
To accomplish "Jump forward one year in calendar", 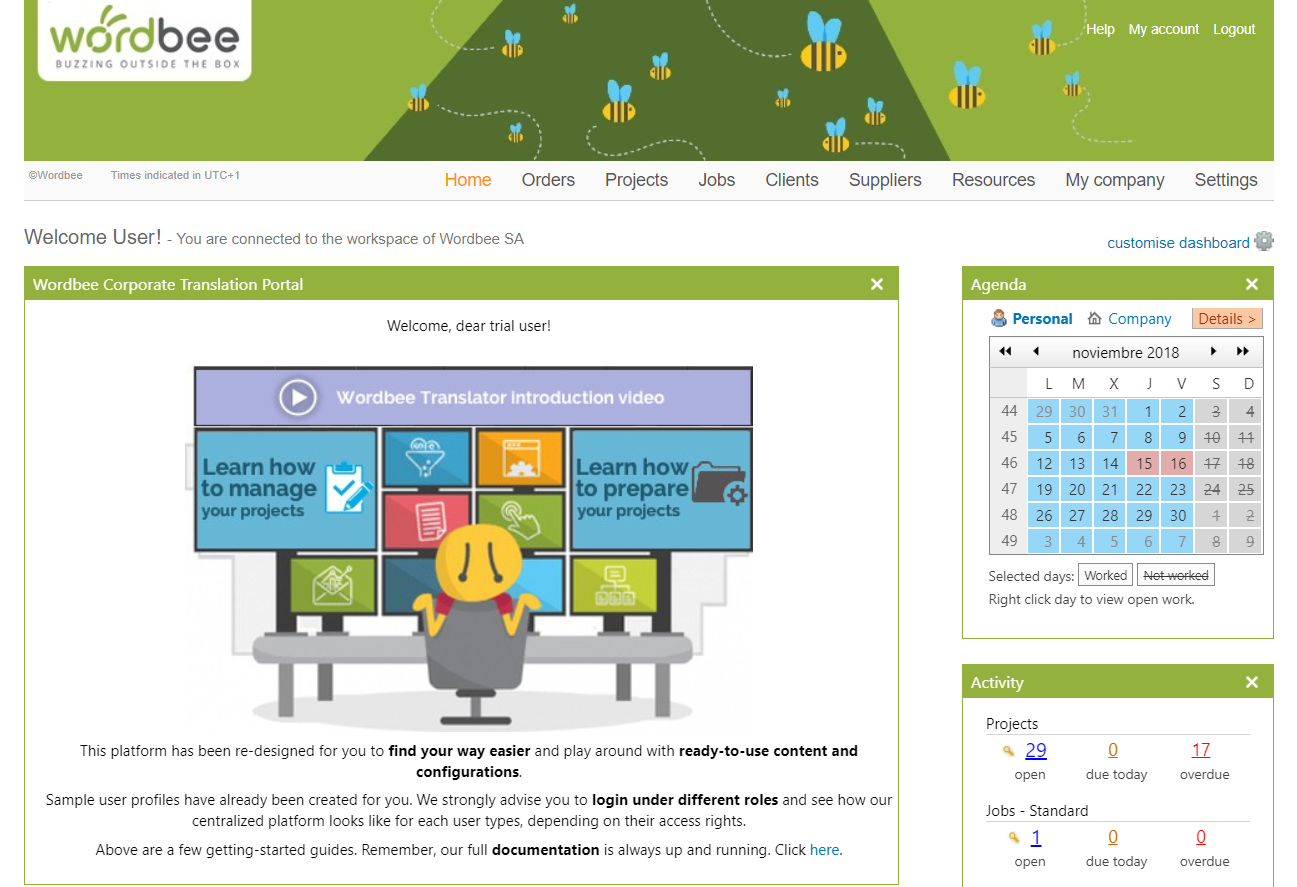I will point(1243,352).
